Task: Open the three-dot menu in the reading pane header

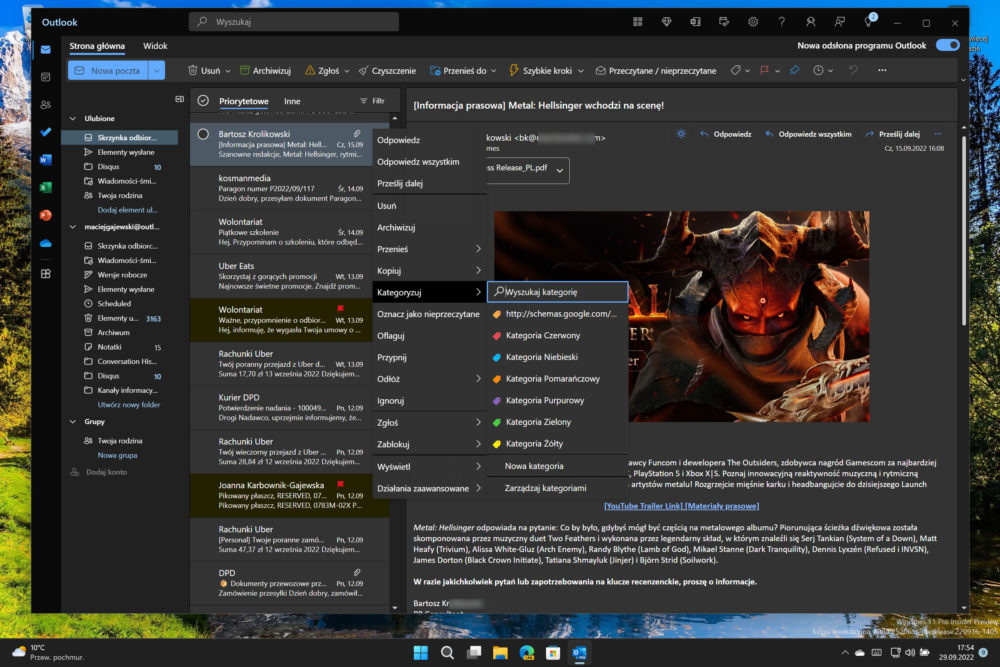Action: click(x=938, y=134)
